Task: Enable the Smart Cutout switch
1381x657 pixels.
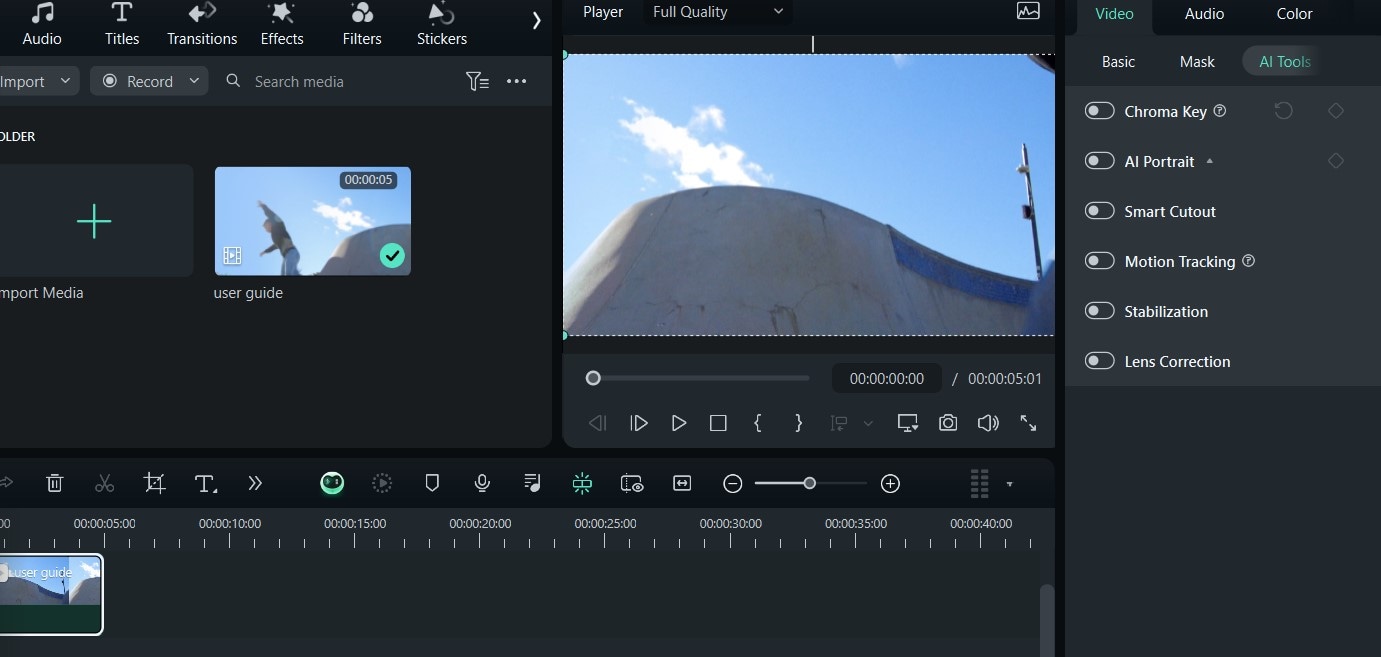Action: pyautogui.click(x=1100, y=211)
